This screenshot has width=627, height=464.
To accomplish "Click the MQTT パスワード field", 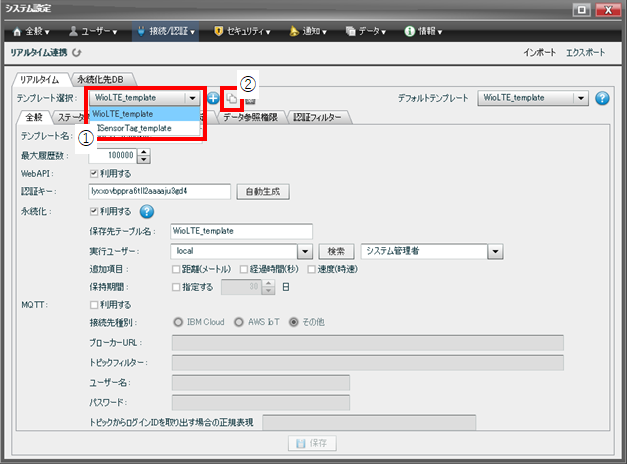I will click(x=261, y=402).
